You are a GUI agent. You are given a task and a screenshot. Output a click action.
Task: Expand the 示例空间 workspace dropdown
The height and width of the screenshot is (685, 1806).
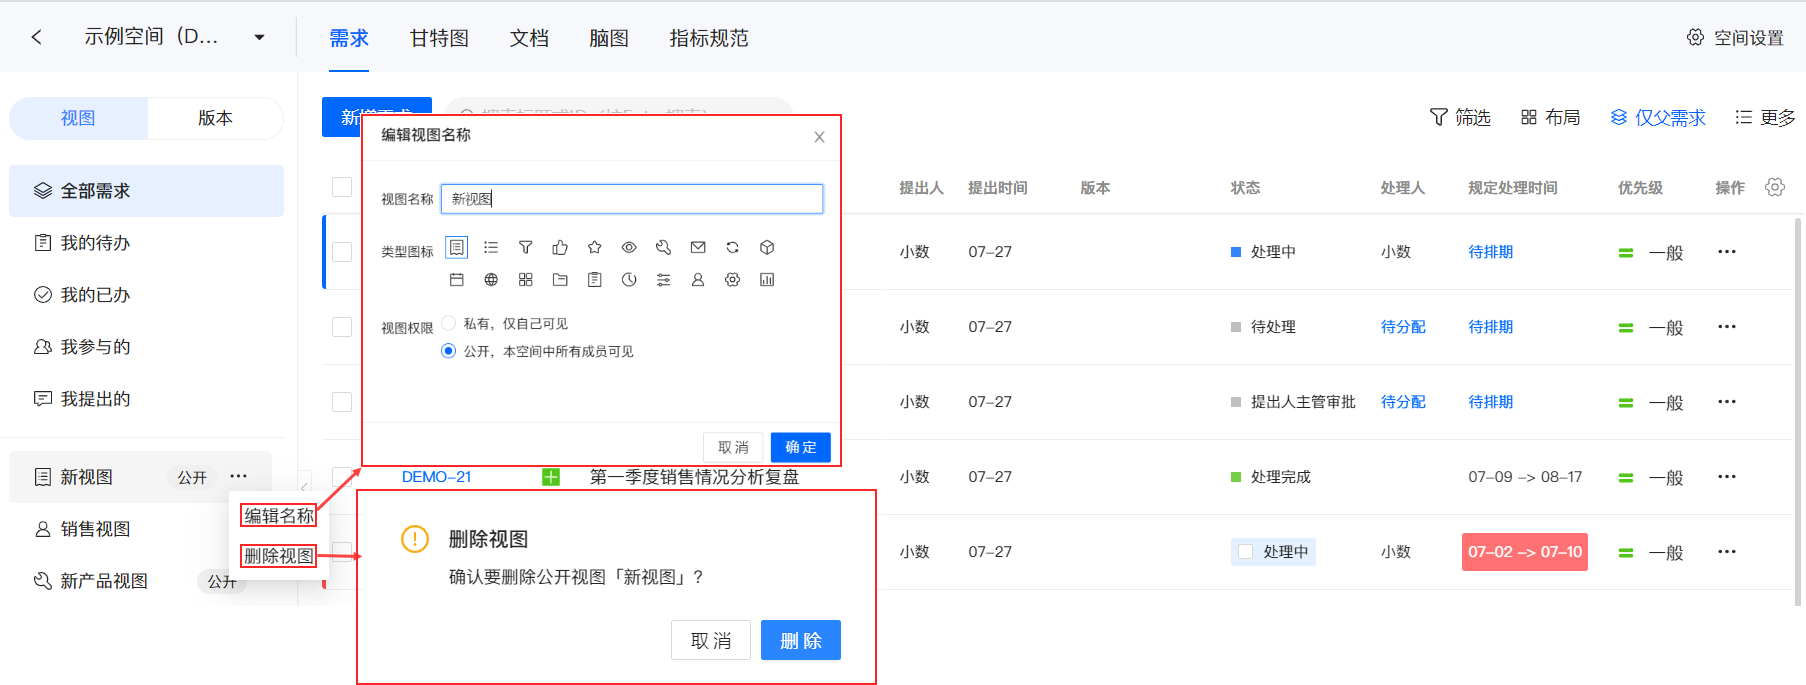click(259, 37)
